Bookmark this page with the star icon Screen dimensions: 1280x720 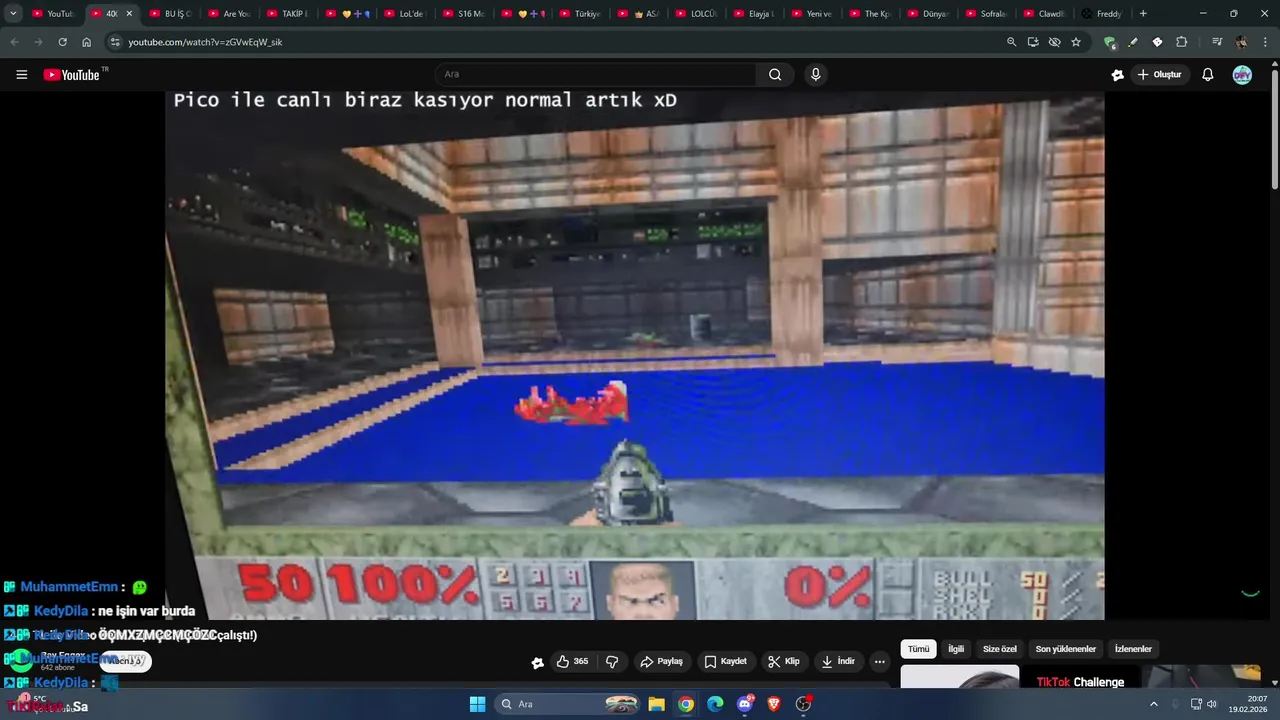1076,42
